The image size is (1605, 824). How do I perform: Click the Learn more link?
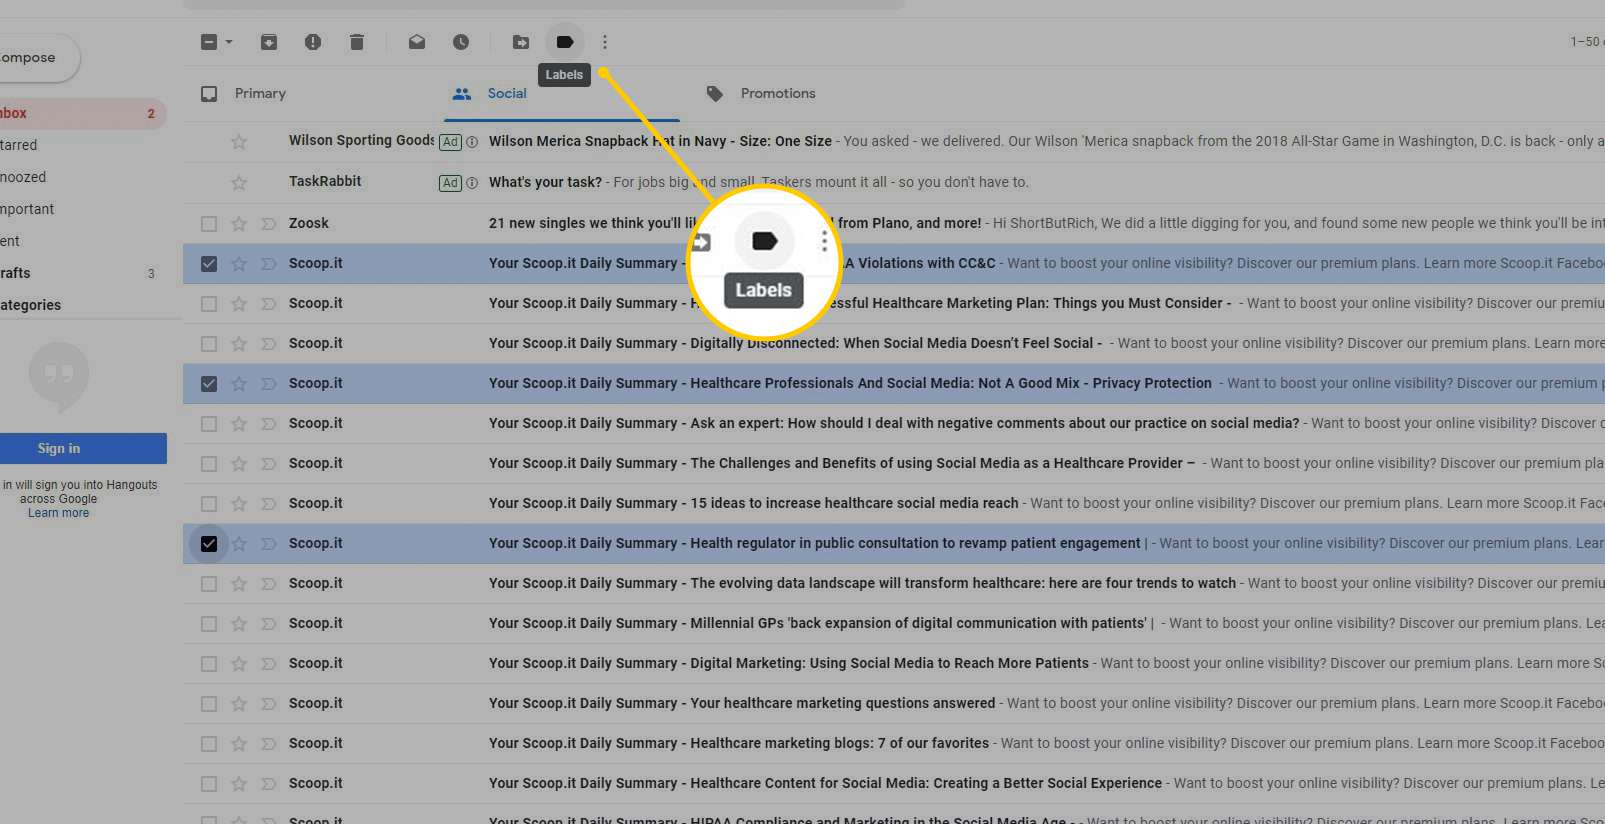[x=58, y=513]
